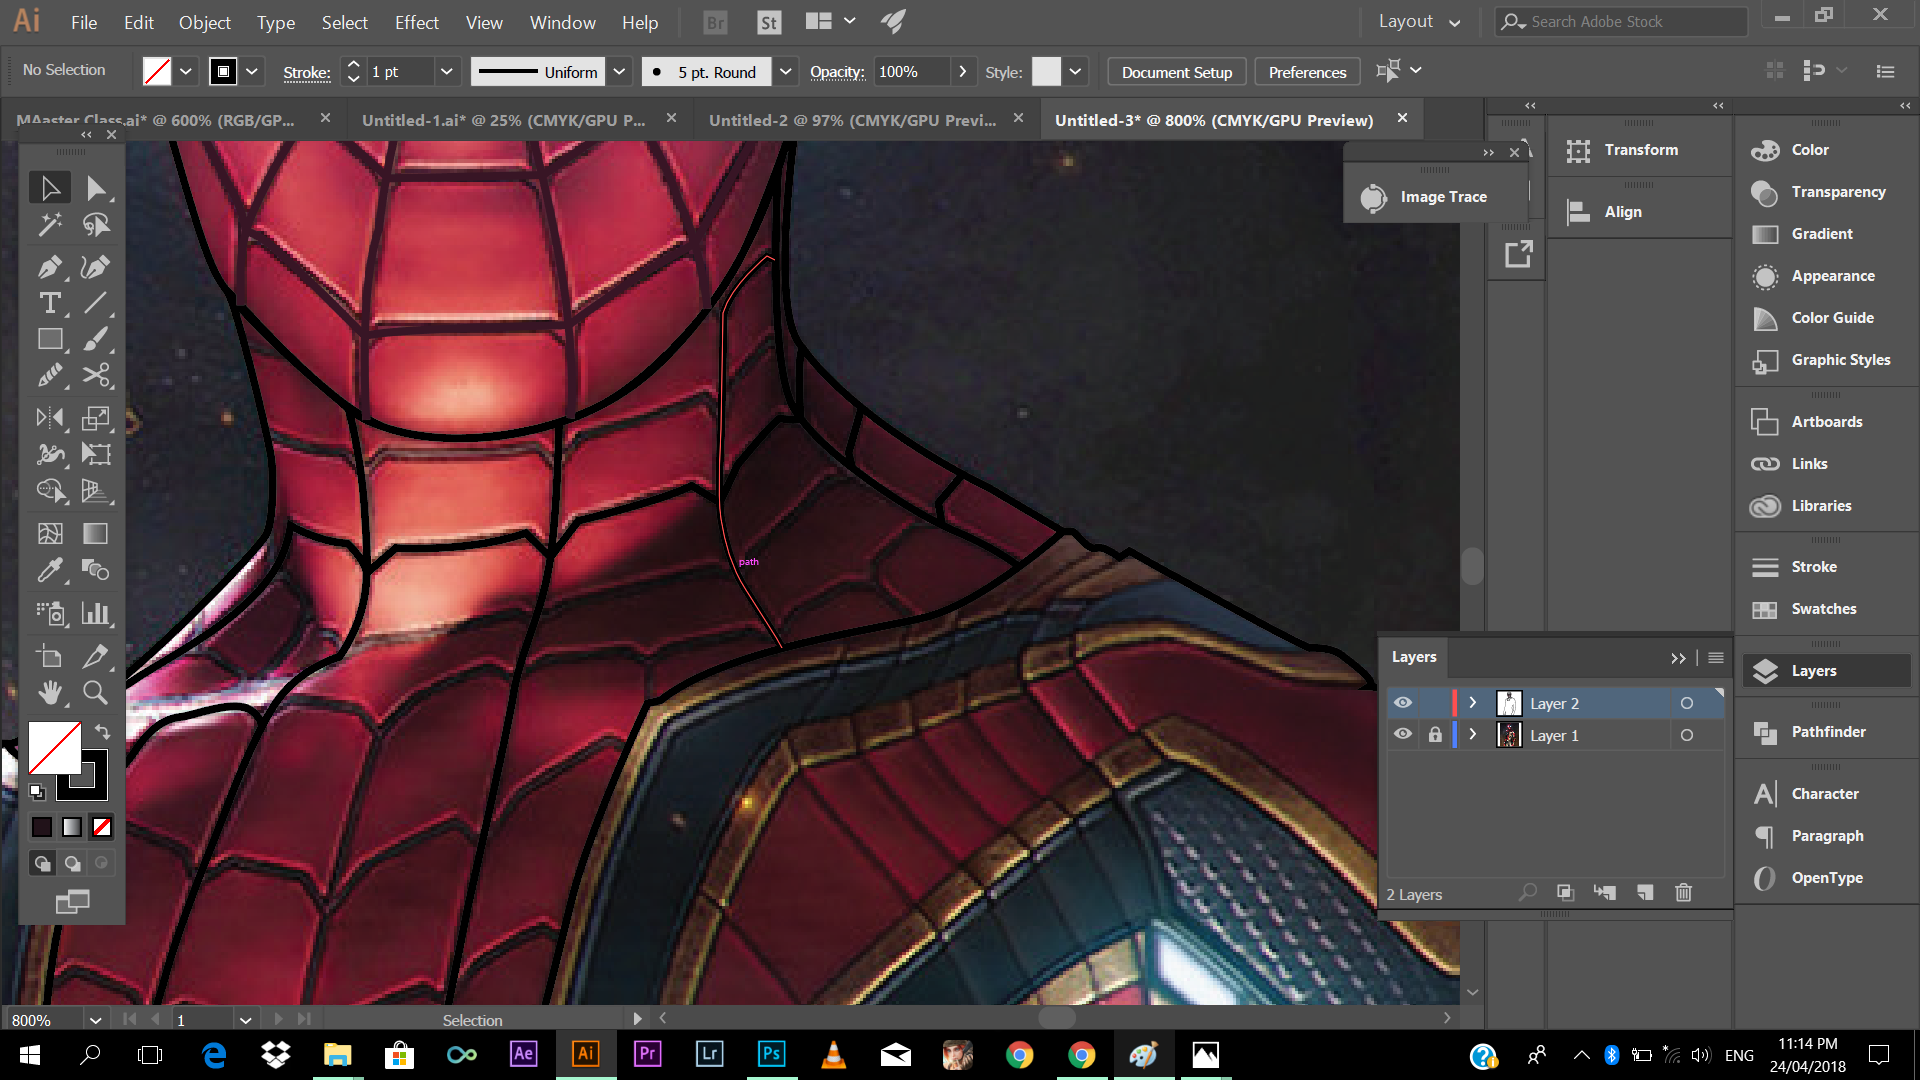
Task: Select the Shape Builder tool
Action: click(49, 490)
